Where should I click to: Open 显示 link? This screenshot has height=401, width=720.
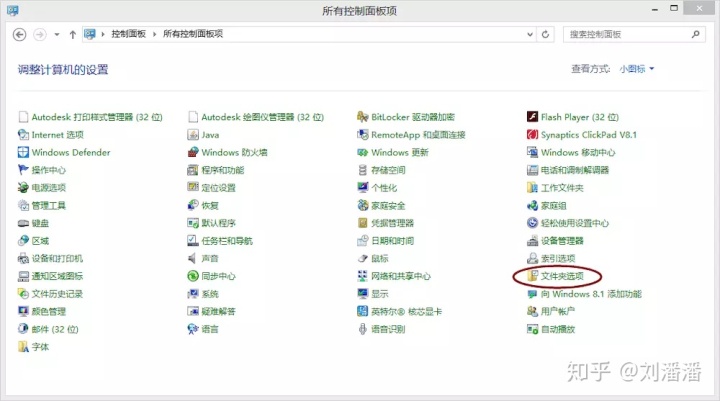point(380,294)
